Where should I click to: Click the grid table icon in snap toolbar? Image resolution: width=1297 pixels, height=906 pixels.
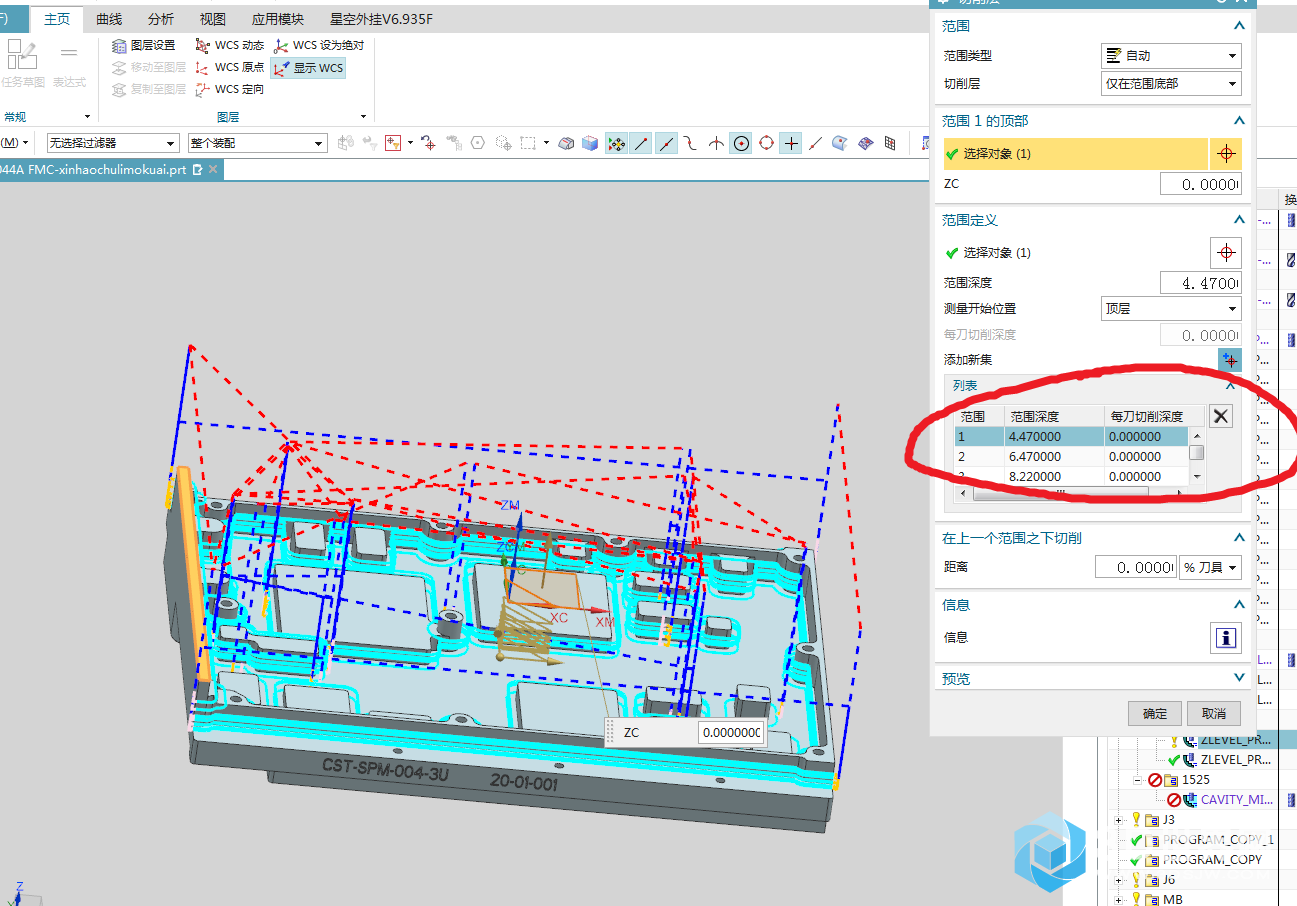click(890, 143)
